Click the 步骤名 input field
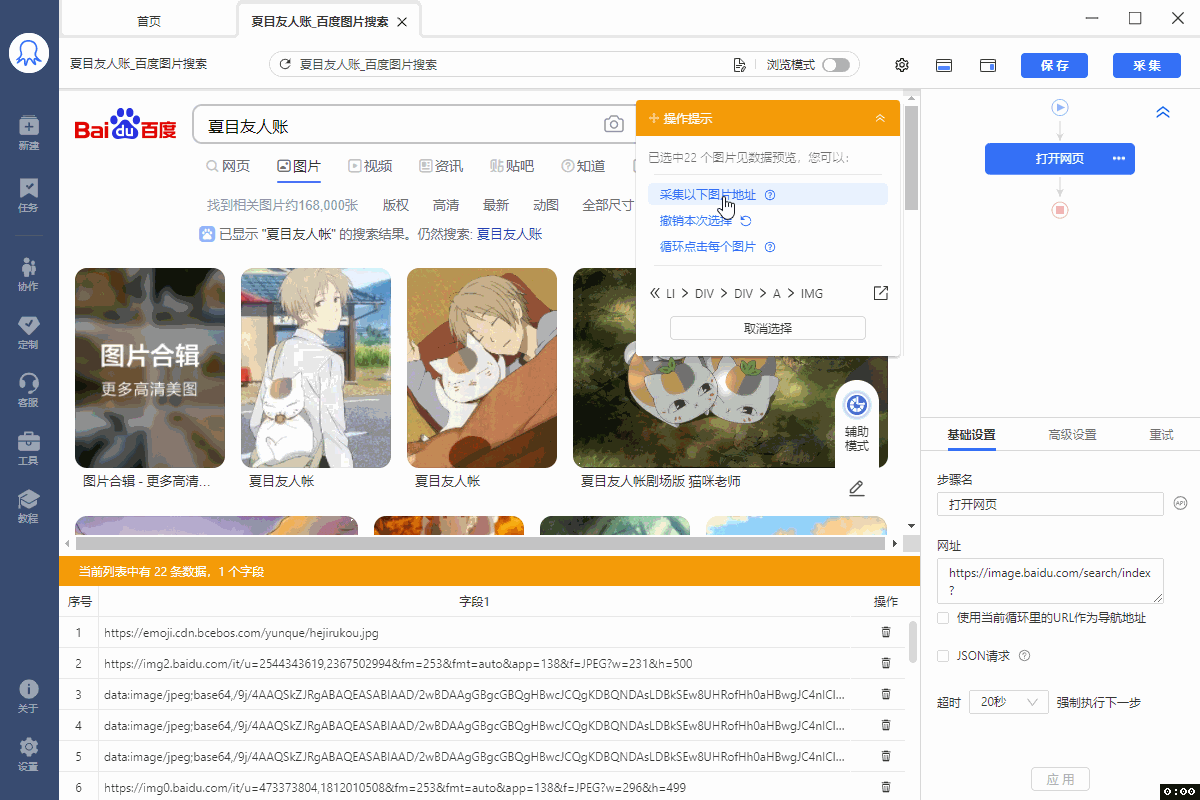The height and width of the screenshot is (800, 1200). (1050, 504)
